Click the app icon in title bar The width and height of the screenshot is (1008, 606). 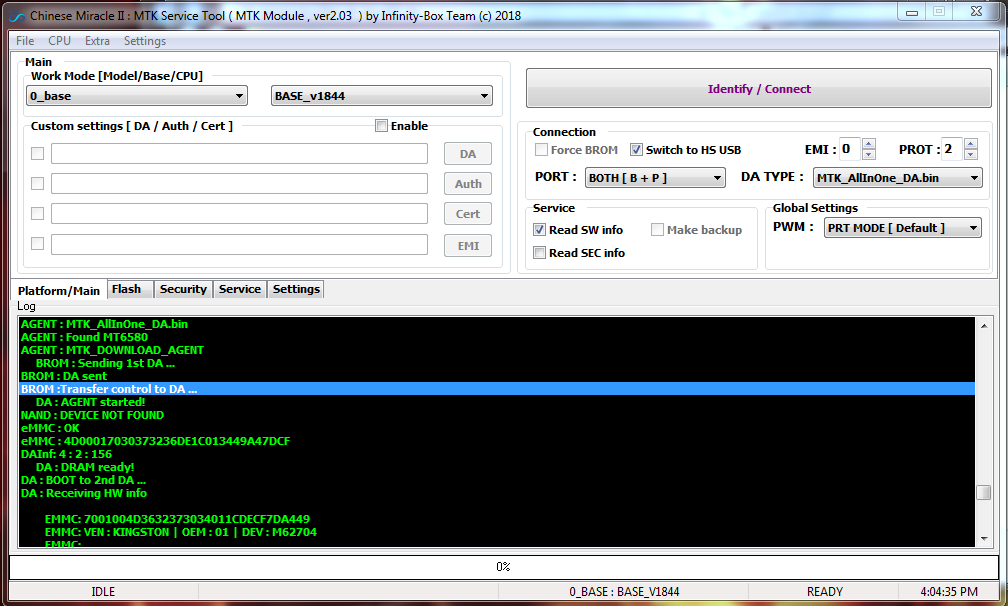tap(17, 16)
